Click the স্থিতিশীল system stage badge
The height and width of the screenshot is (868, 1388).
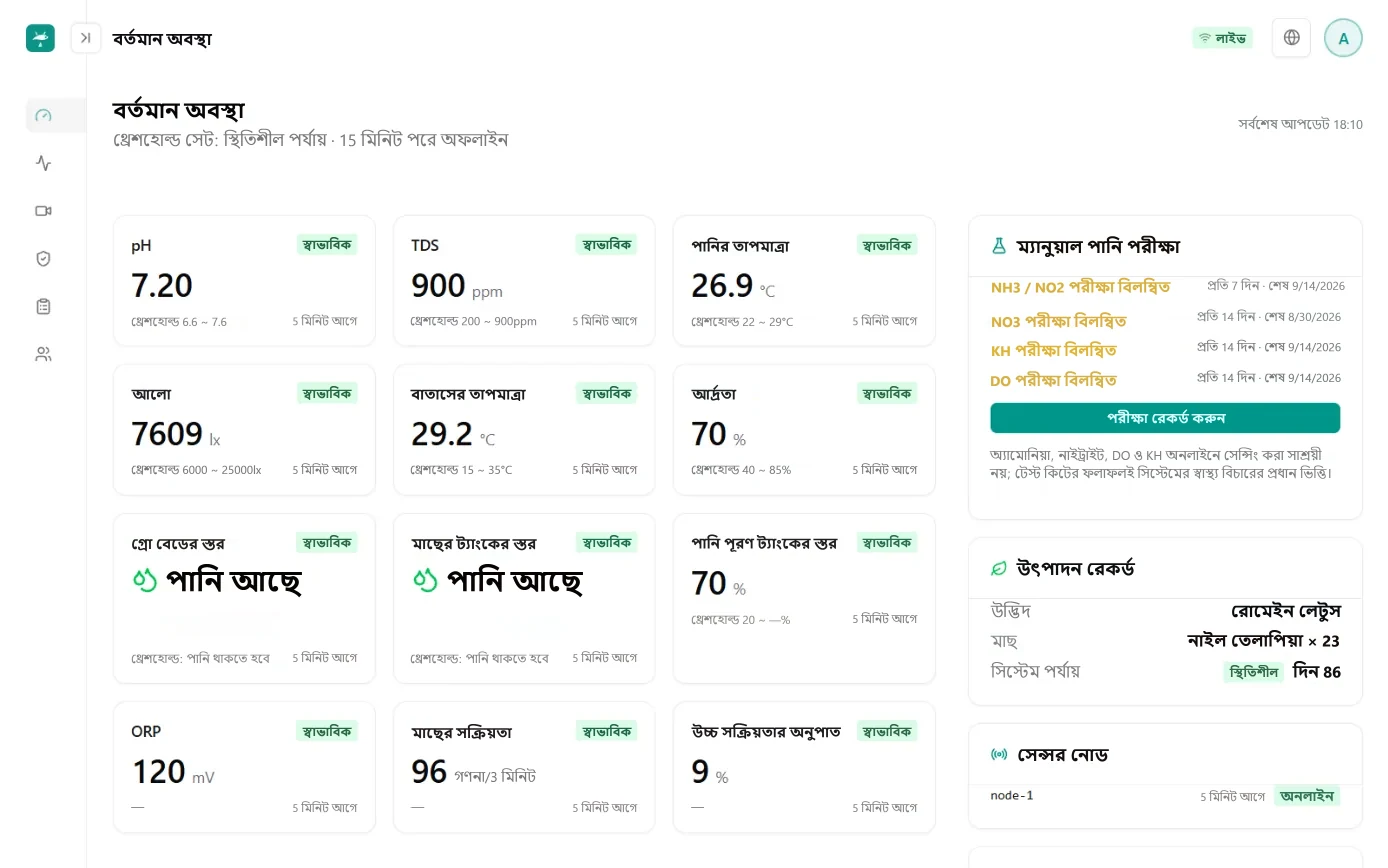coord(1253,672)
